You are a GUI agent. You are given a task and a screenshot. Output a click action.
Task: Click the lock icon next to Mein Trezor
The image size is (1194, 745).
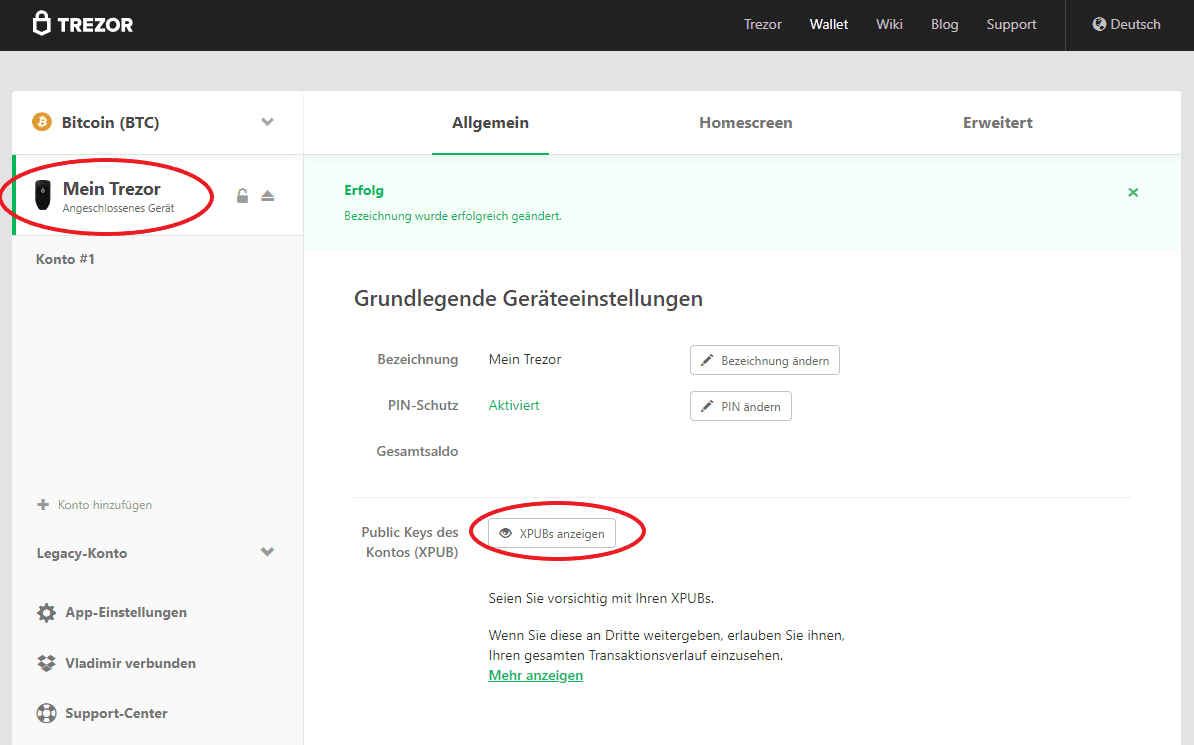click(242, 196)
